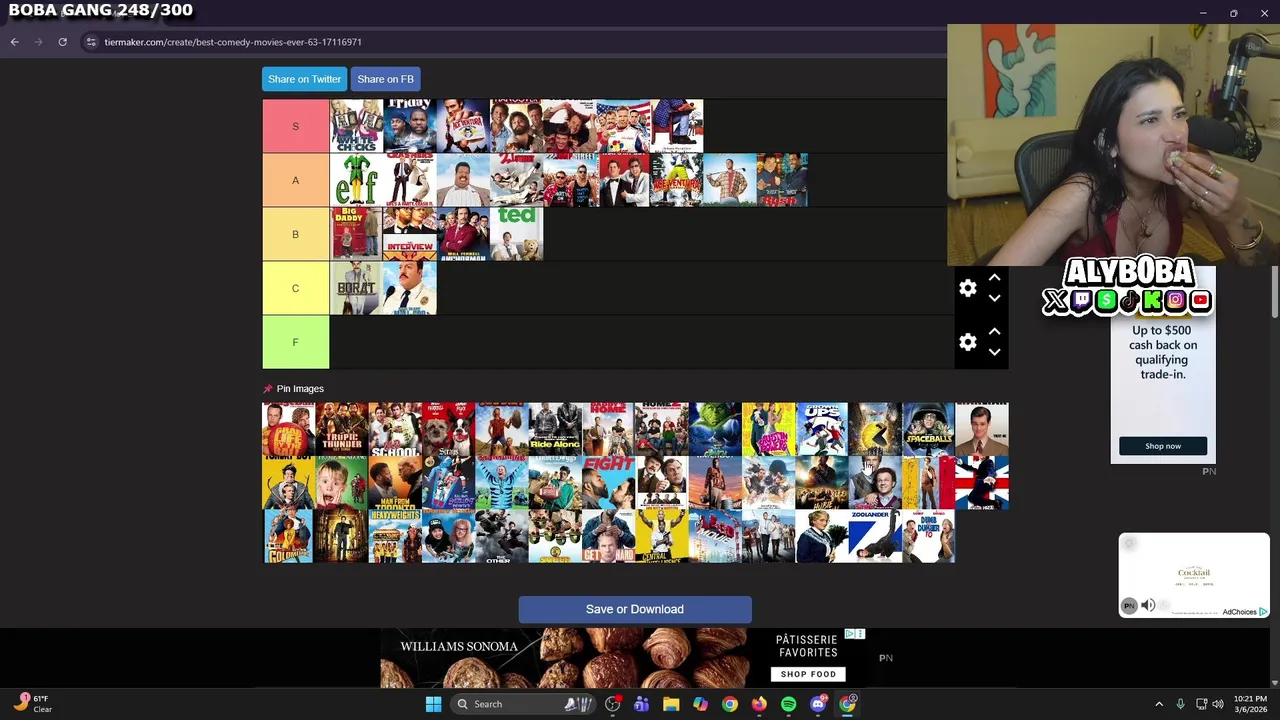Viewport: 1280px width, 720px height.
Task: Open Microsoft Teams from the taskbar
Action: 641,704
